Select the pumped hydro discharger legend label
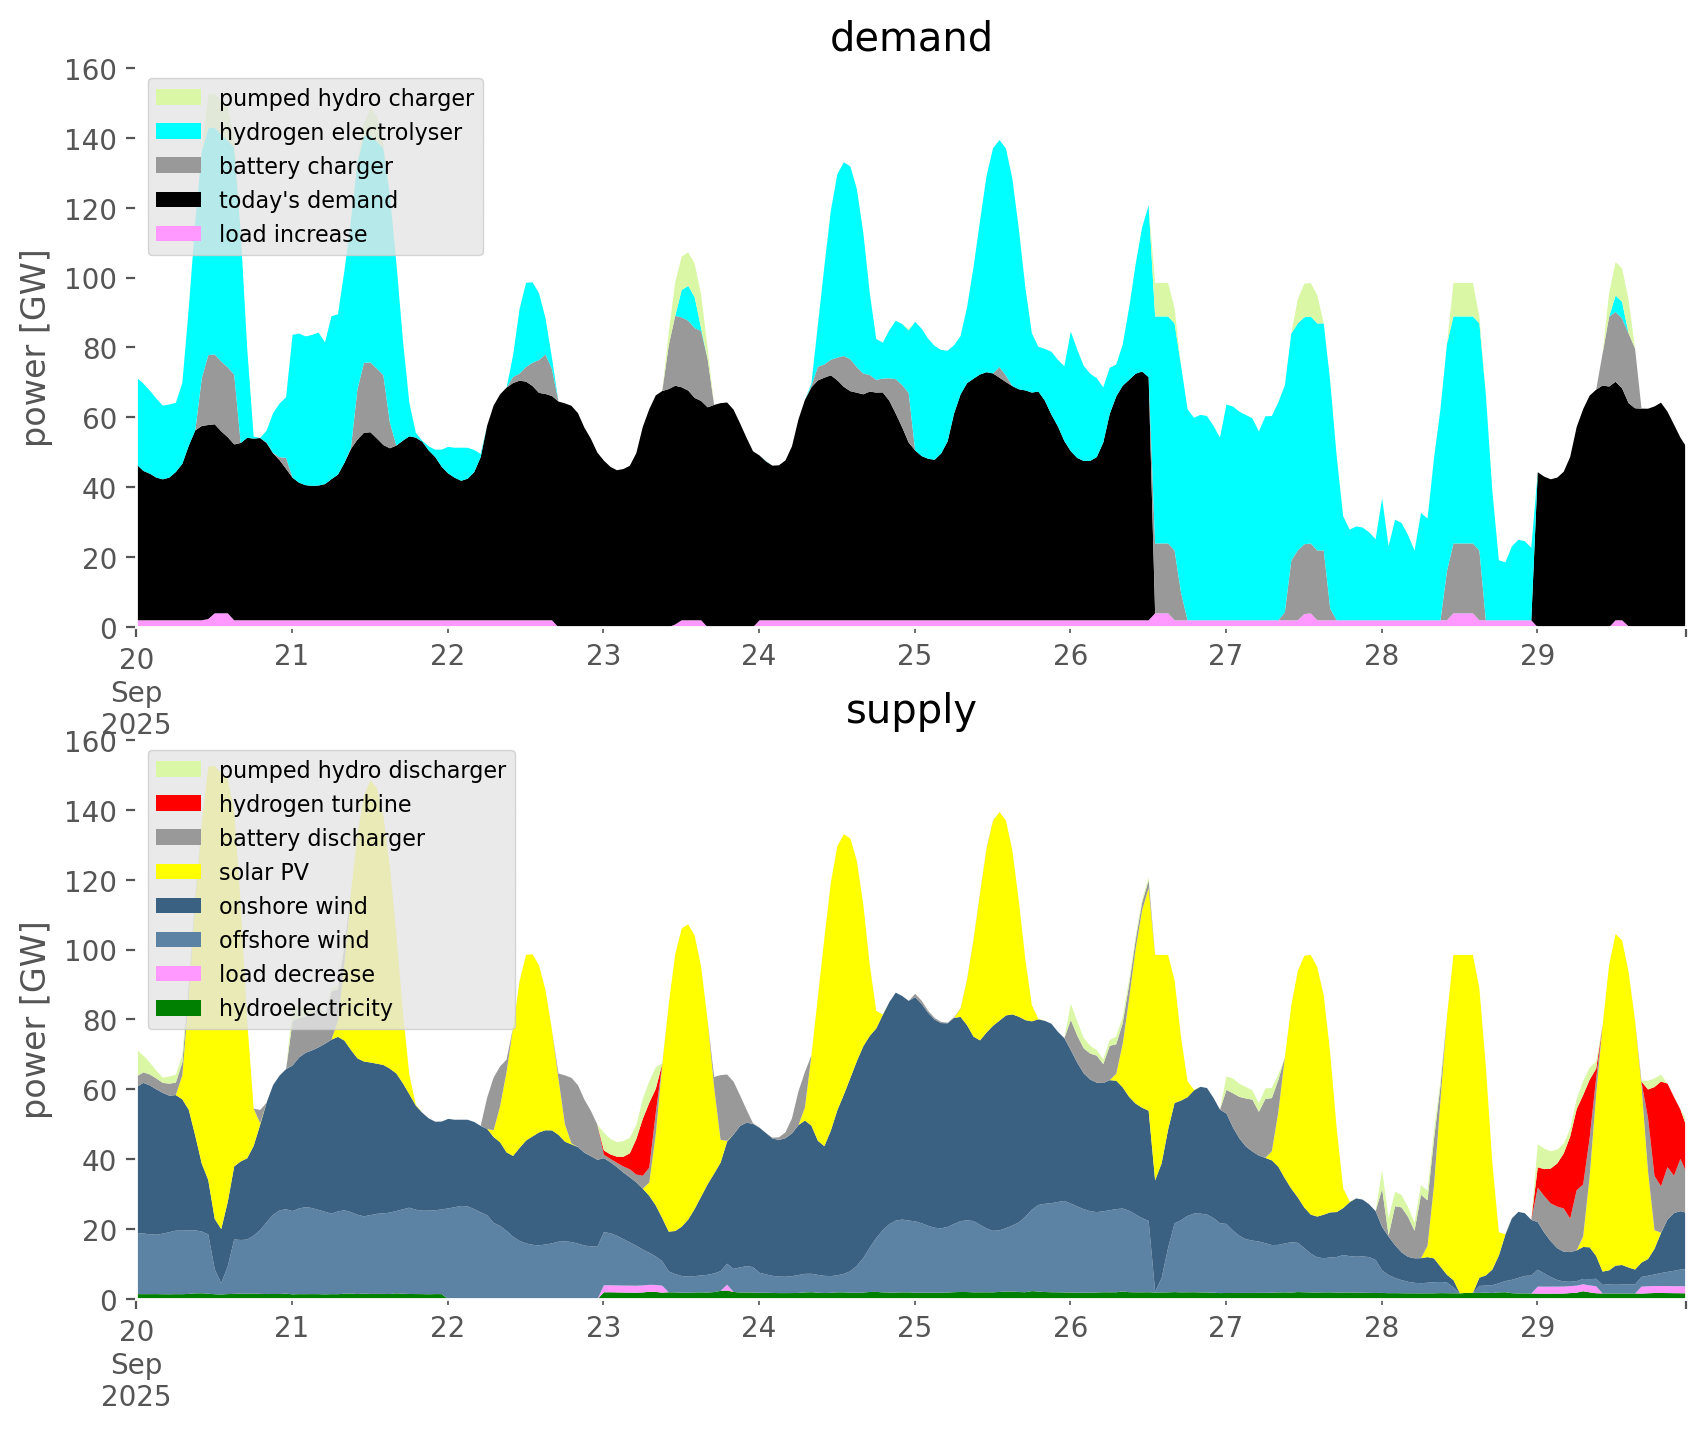The width and height of the screenshot is (1706, 1431). click(x=362, y=770)
